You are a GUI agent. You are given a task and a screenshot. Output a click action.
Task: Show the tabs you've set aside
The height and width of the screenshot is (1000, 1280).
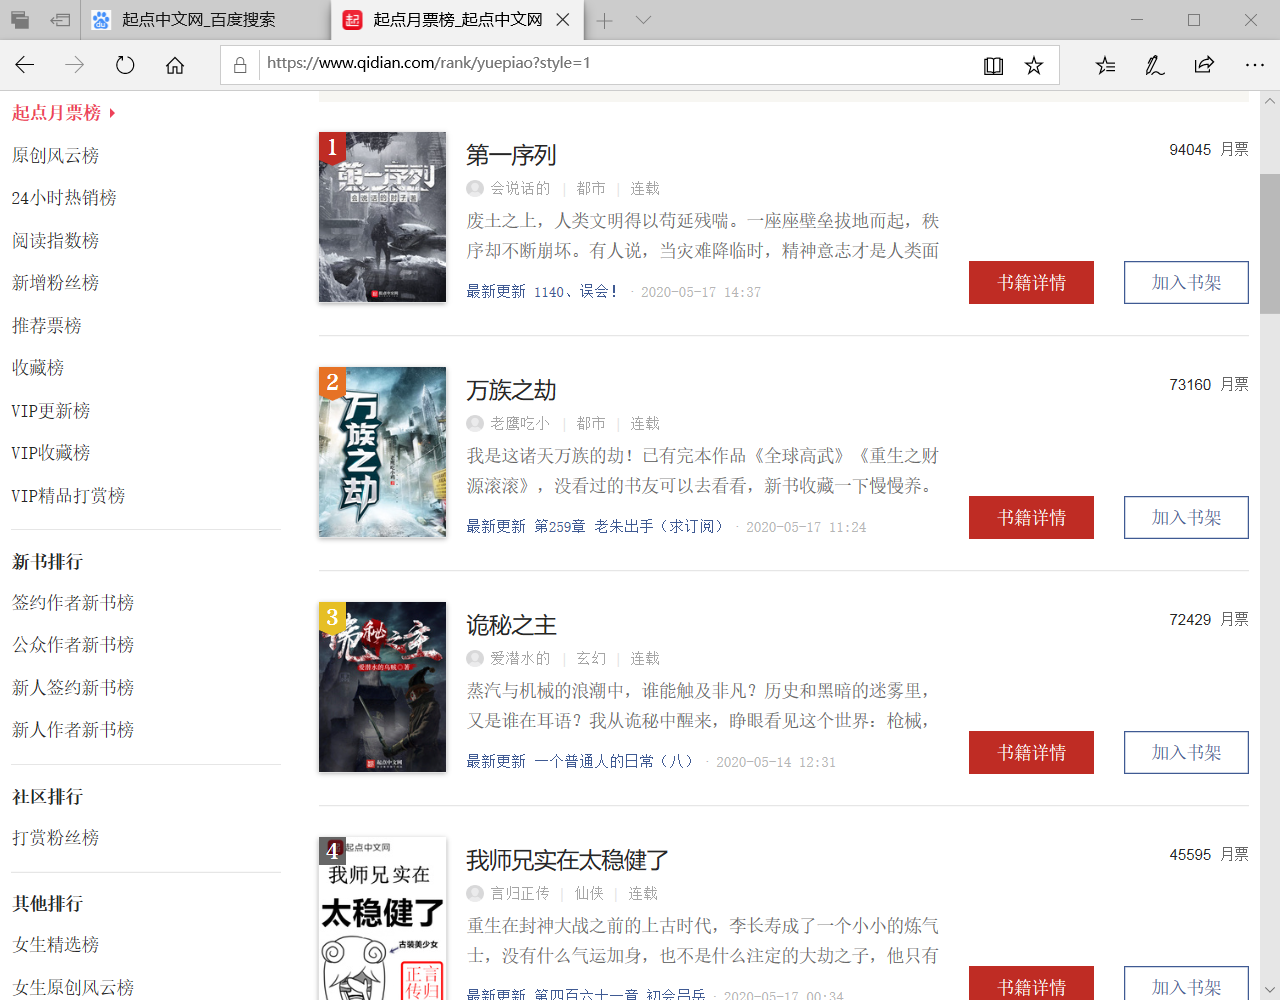click(20, 20)
